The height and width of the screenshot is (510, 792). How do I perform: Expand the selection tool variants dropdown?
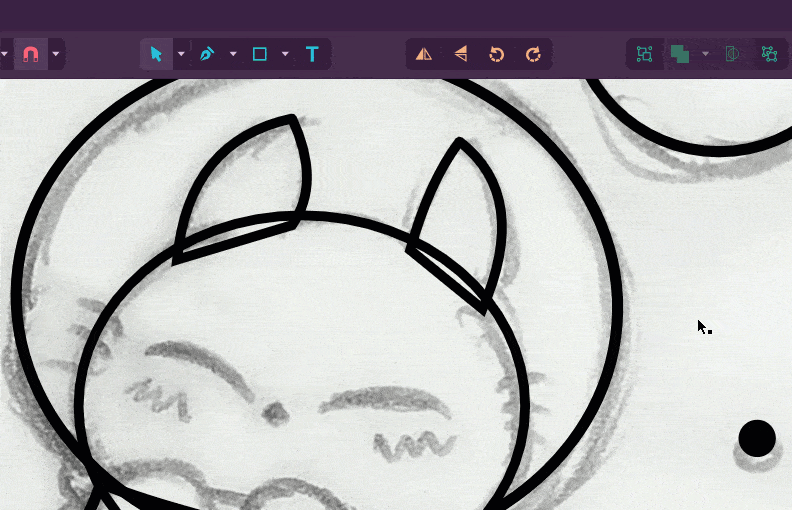click(x=181, y=54)
